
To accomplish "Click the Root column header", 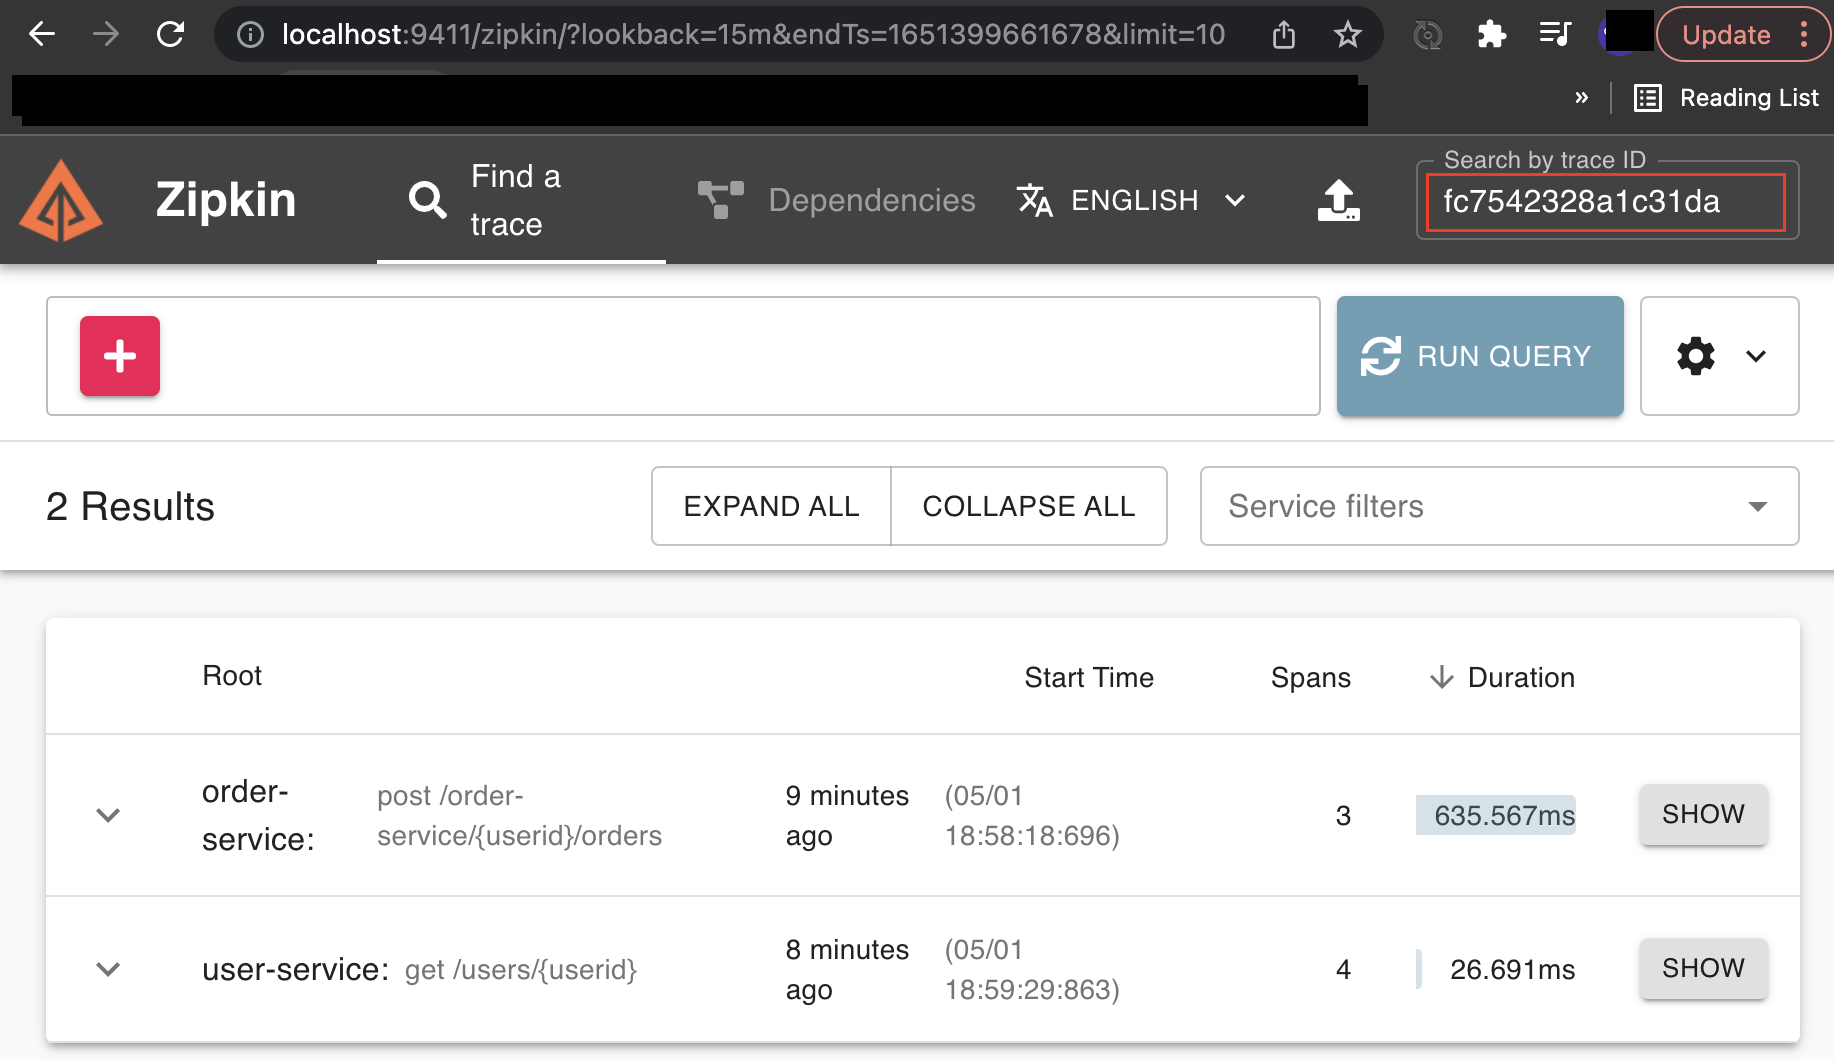I will click(x=232, y=676).
